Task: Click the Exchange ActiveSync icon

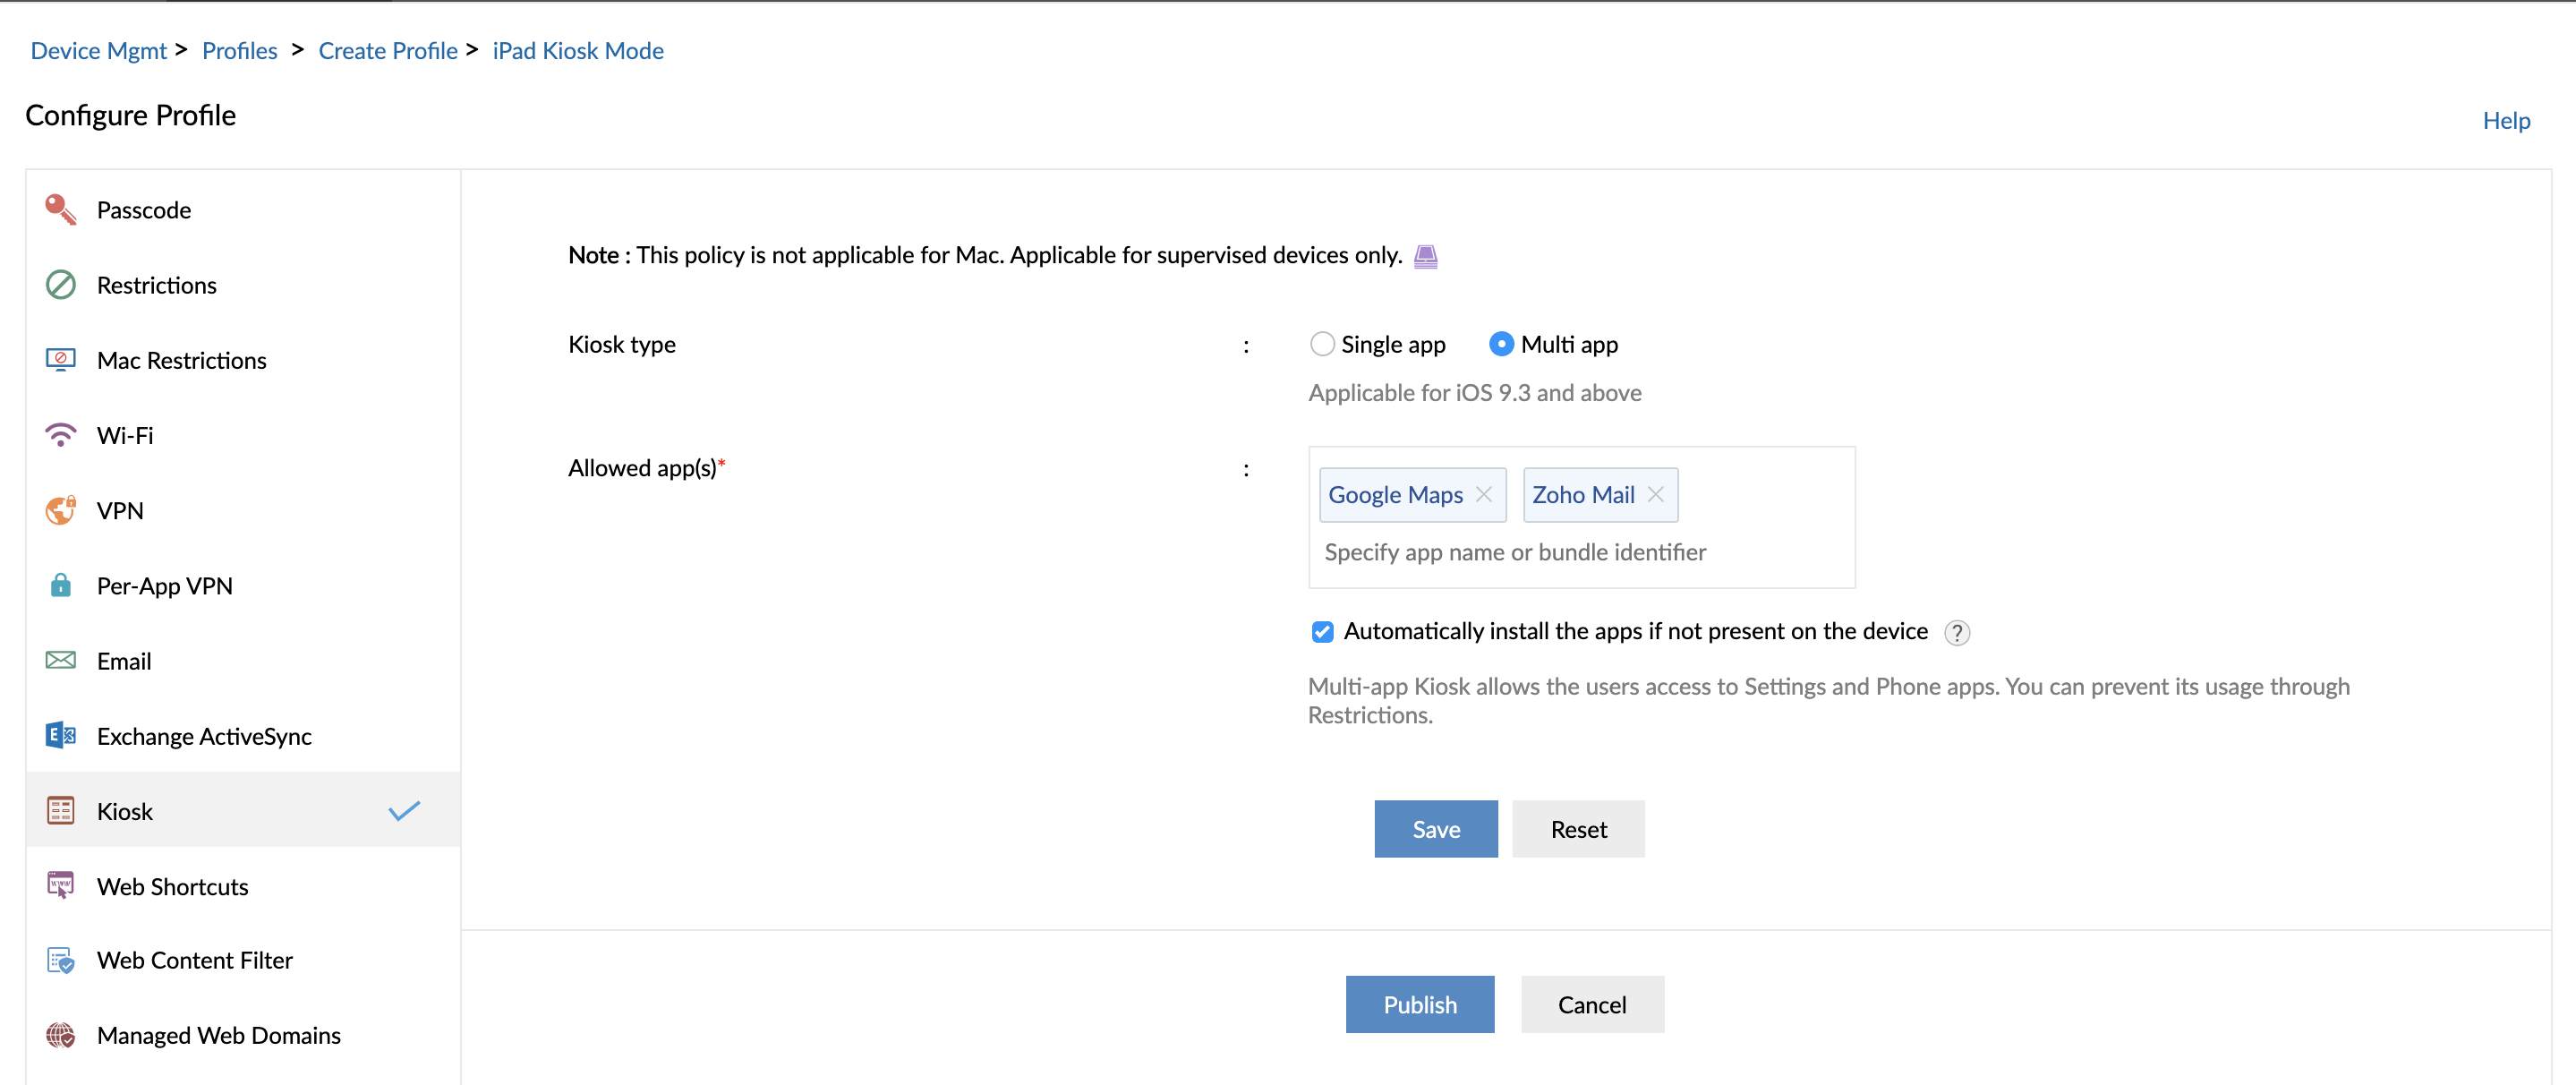Action: coord(60,736)
